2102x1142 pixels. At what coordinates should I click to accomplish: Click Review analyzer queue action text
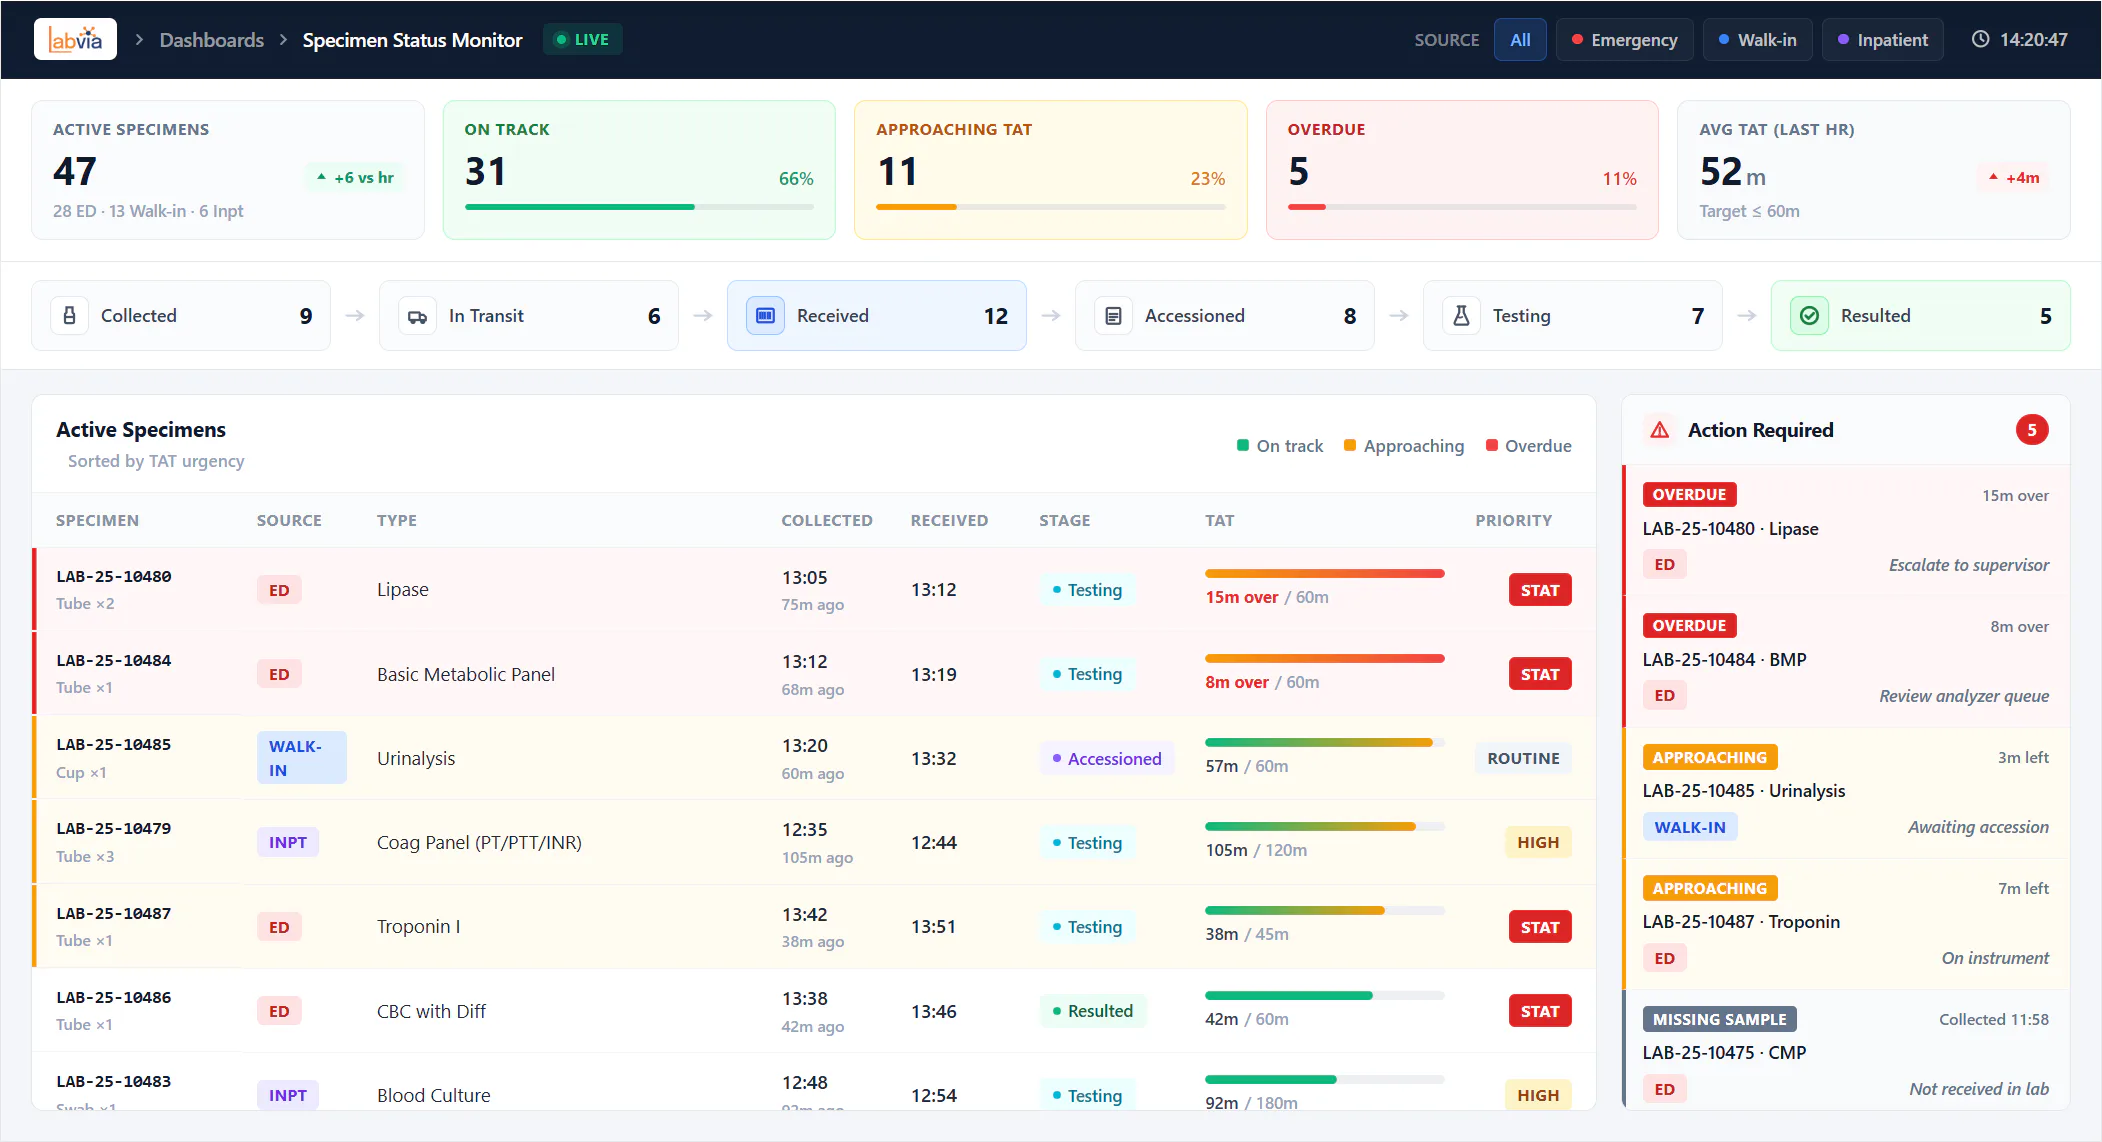tap(1964, 696)
